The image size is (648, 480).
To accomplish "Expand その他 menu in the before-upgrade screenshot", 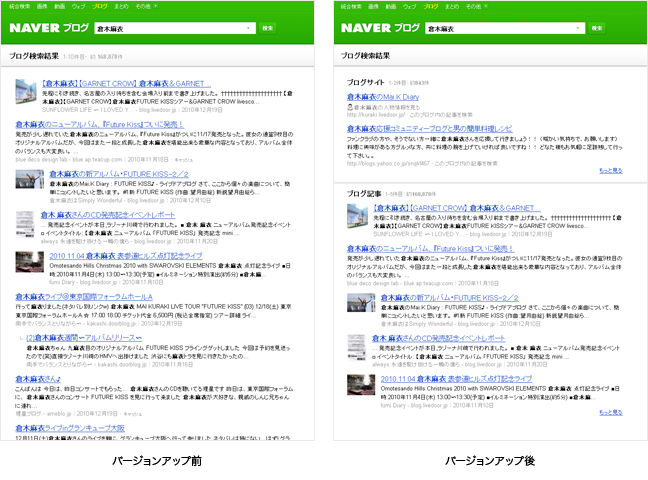I will tap(146, 6).
